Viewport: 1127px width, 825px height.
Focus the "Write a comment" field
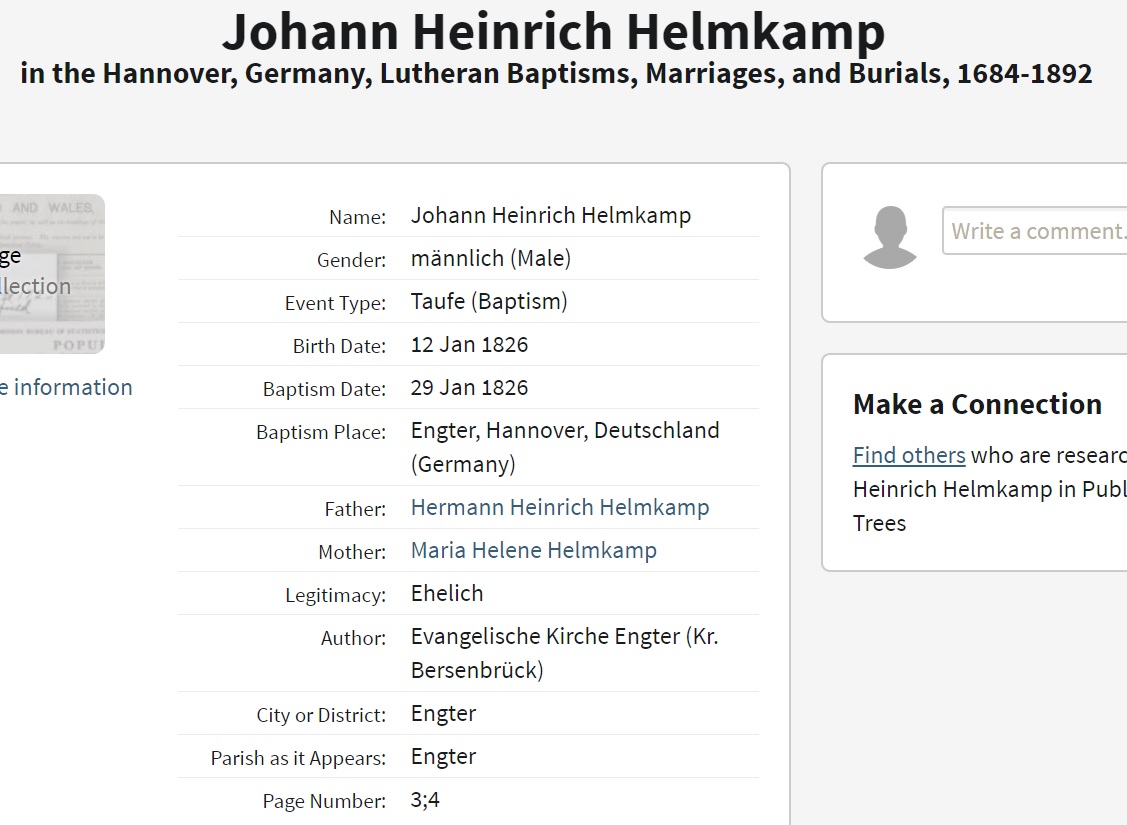[x=1036, y=231]
